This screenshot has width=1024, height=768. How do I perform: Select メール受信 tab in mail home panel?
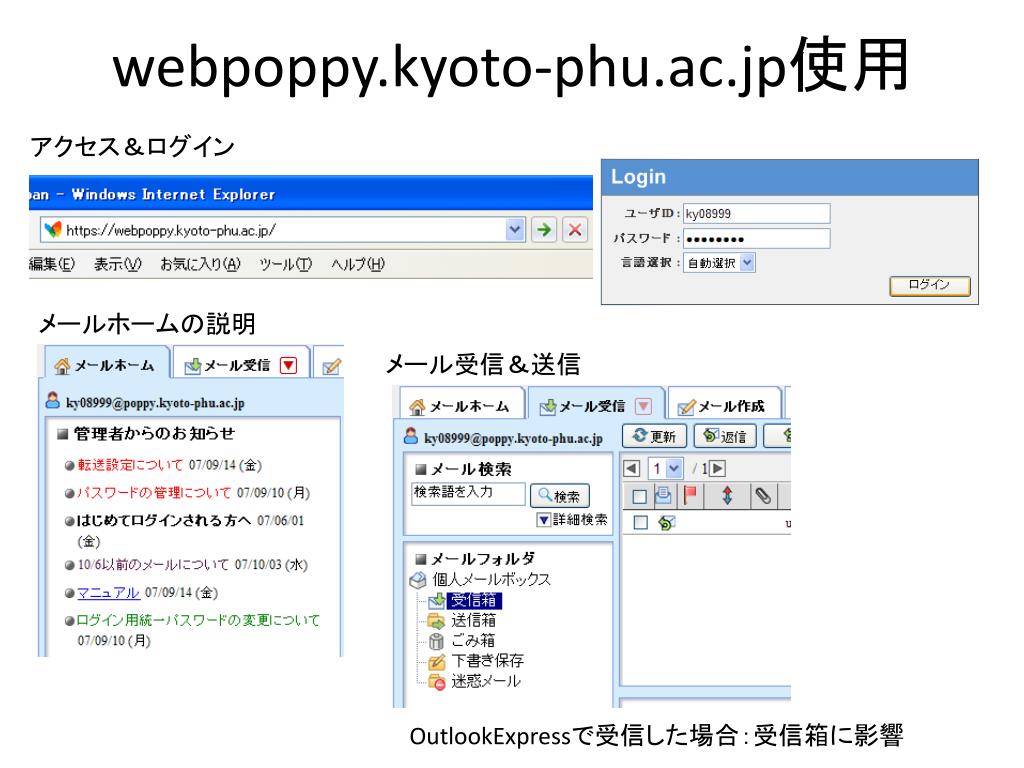(228, 365)
